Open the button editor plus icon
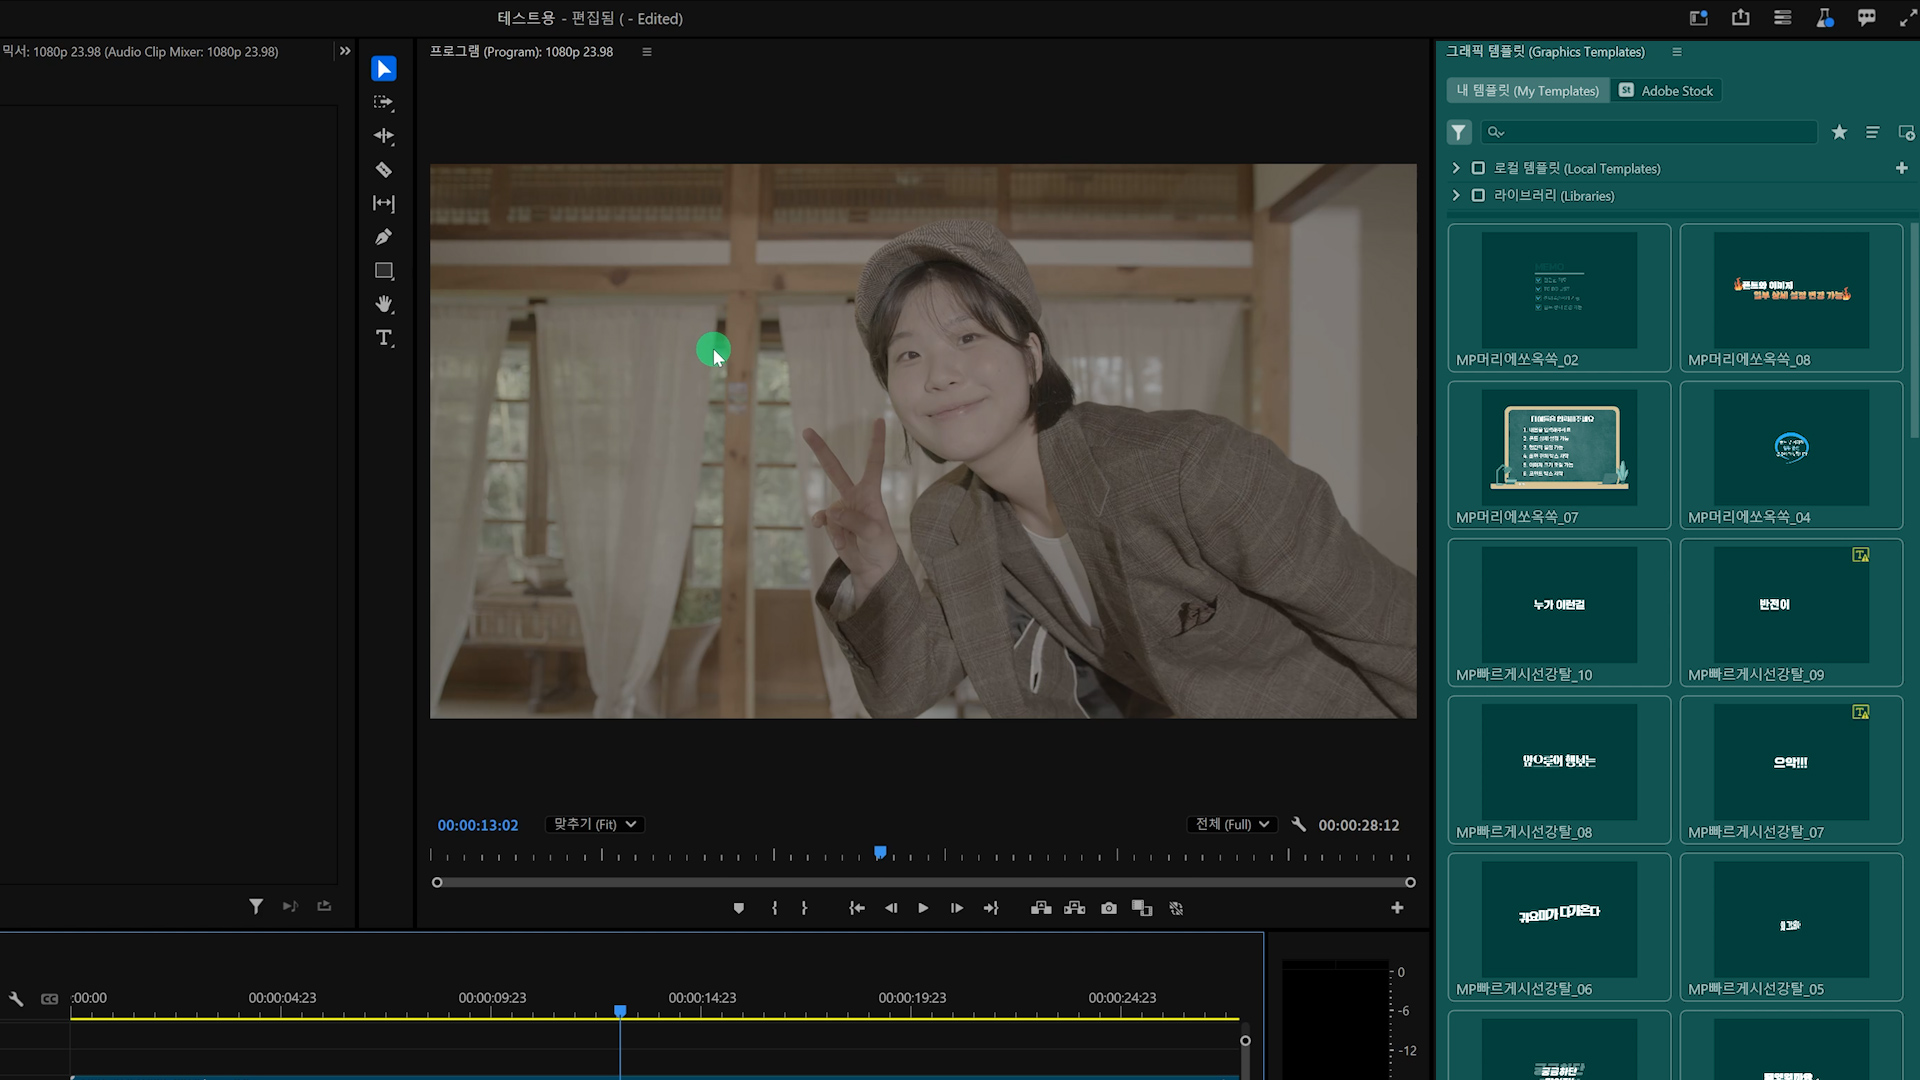The image size is (1920, 1080). [x=1397, y=907]
